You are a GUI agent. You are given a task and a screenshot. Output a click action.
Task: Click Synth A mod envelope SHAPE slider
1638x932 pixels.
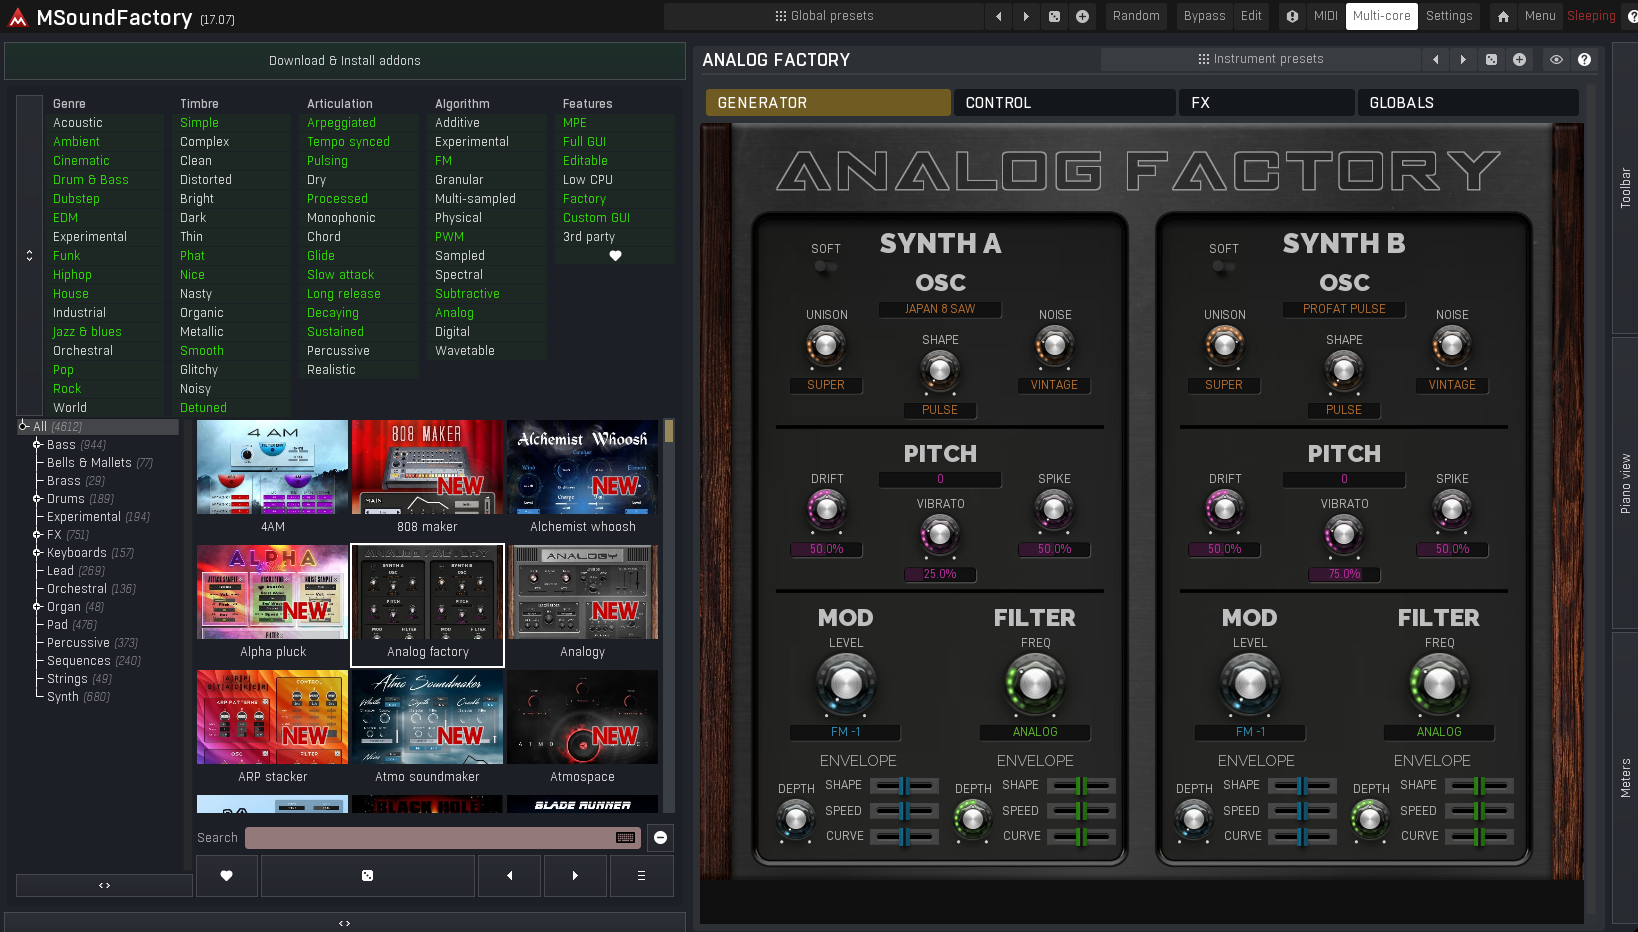pos(904,786)
